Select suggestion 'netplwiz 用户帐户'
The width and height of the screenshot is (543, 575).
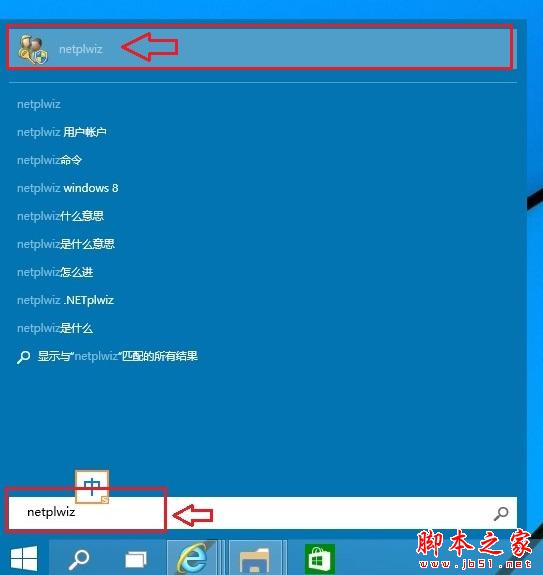tap(62, 132)
